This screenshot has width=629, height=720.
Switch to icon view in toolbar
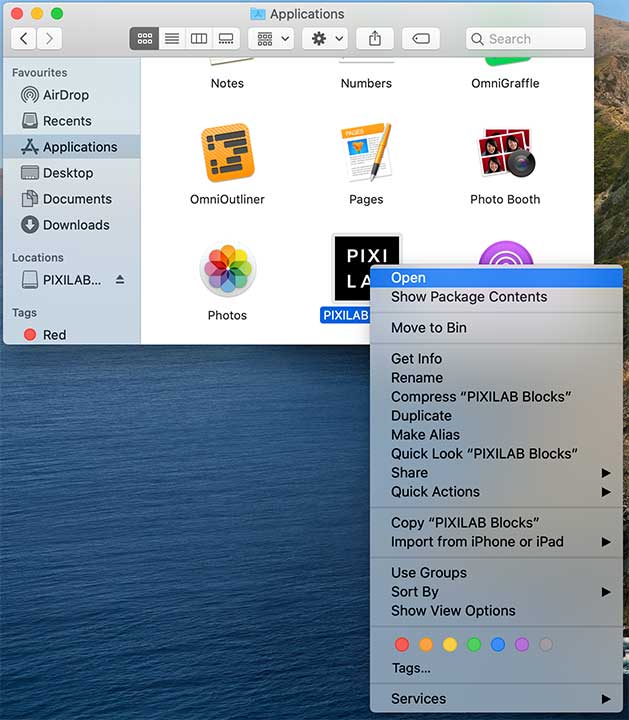pyautogui.click(x=144, y=39)
